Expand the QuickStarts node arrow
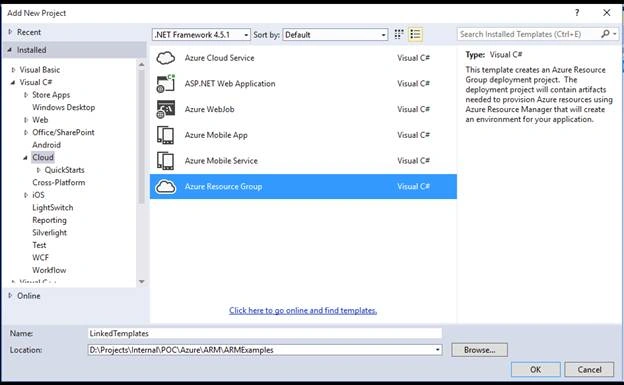The image size is (624, 385). pos(39,170)
